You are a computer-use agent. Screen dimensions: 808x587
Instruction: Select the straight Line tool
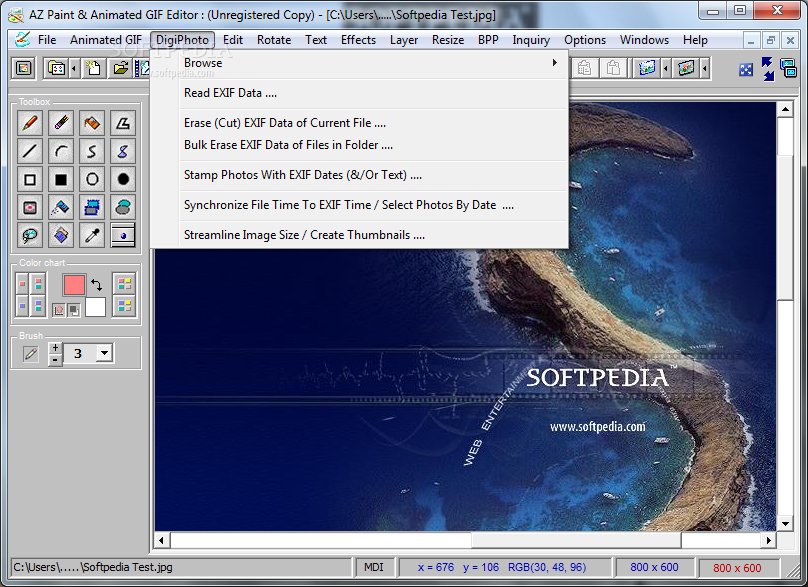(x=30, y=151)
